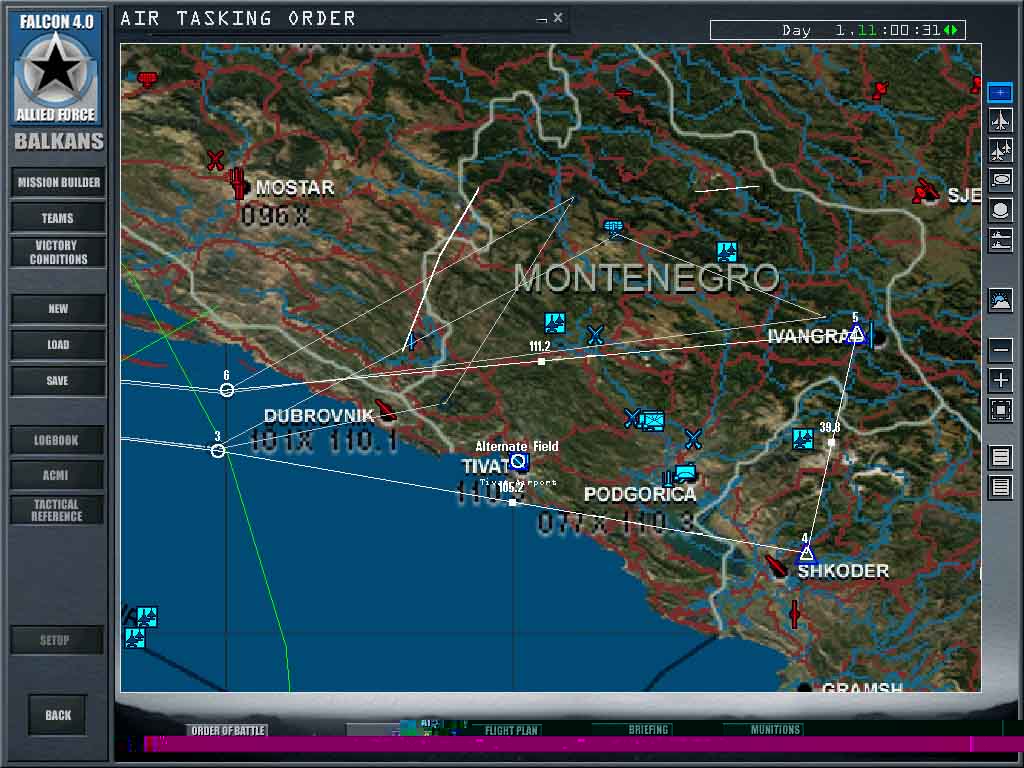The image size is (1024, 768).
Task: Click the green time arrows beside the clock
Action: [951, 30]
